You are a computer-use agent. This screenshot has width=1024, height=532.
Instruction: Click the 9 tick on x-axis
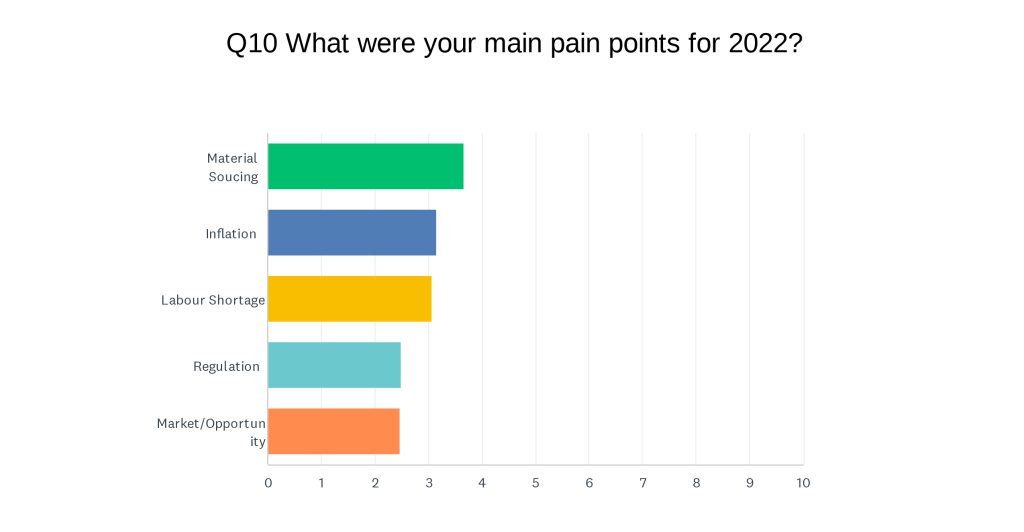coord(750,483)
